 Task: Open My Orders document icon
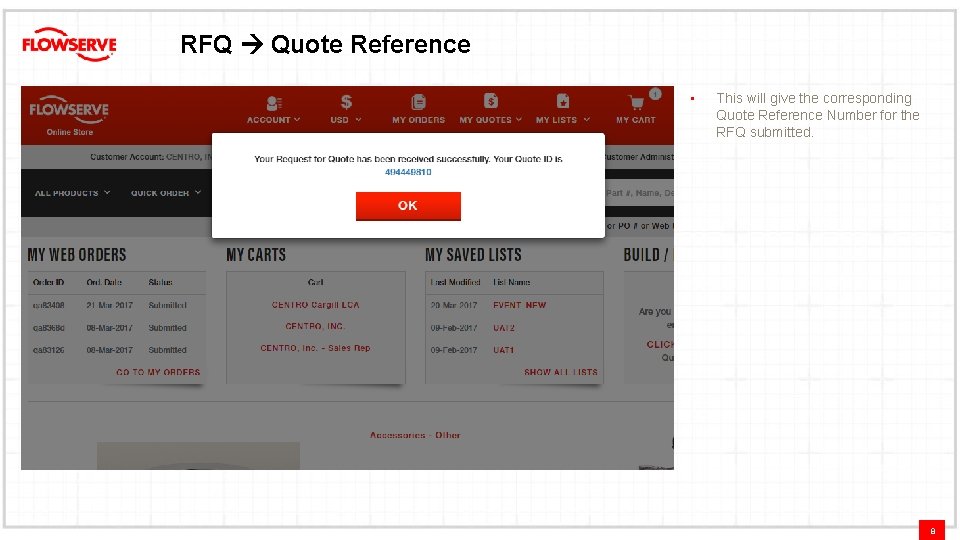pyautogui.click(x=418, y=102)
